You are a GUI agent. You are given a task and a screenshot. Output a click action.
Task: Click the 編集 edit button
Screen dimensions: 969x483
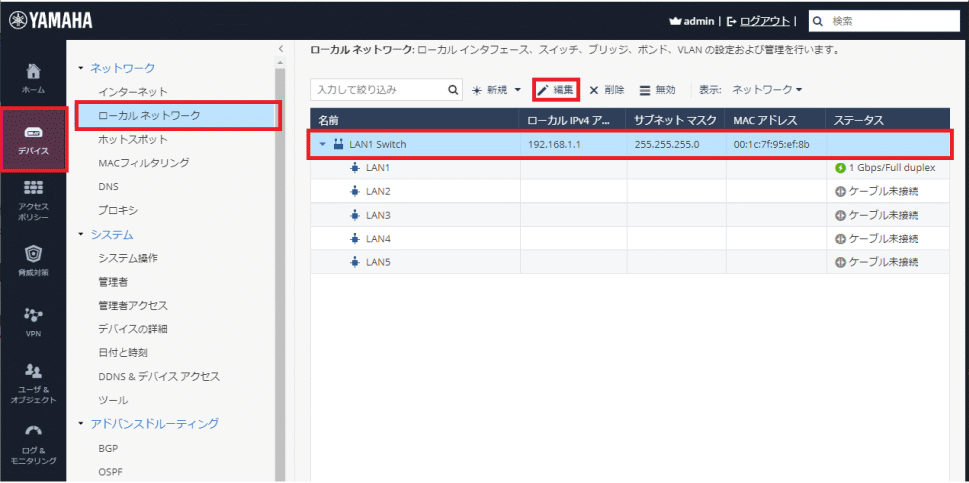click(x=556, y=90)
